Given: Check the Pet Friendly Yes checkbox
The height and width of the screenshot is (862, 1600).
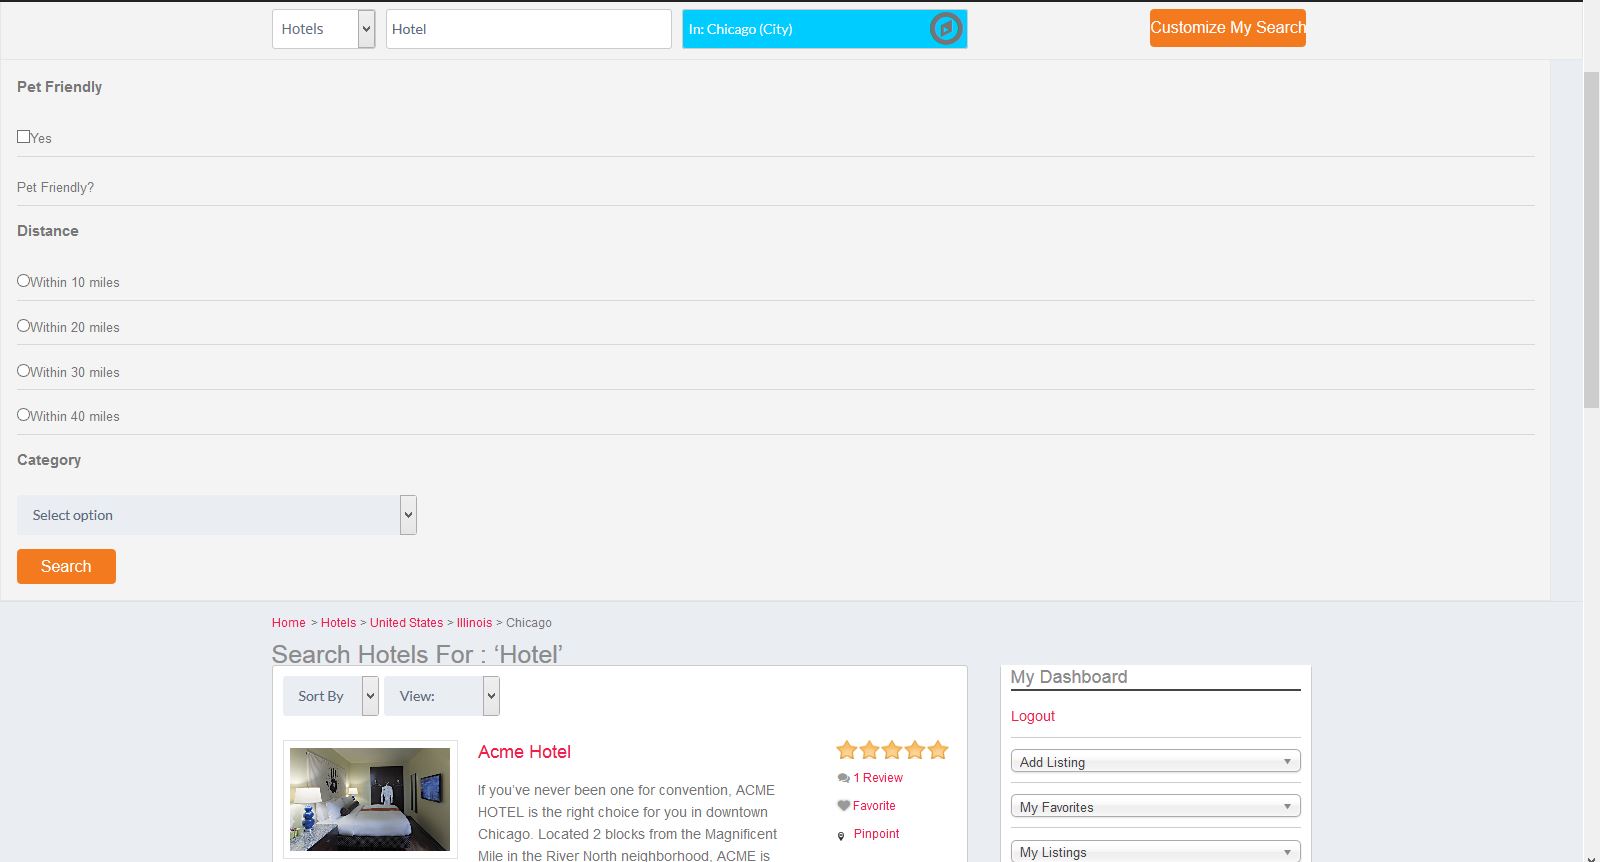Looking at the screenshot, I should pyautogui.click(x=23, y=136).
